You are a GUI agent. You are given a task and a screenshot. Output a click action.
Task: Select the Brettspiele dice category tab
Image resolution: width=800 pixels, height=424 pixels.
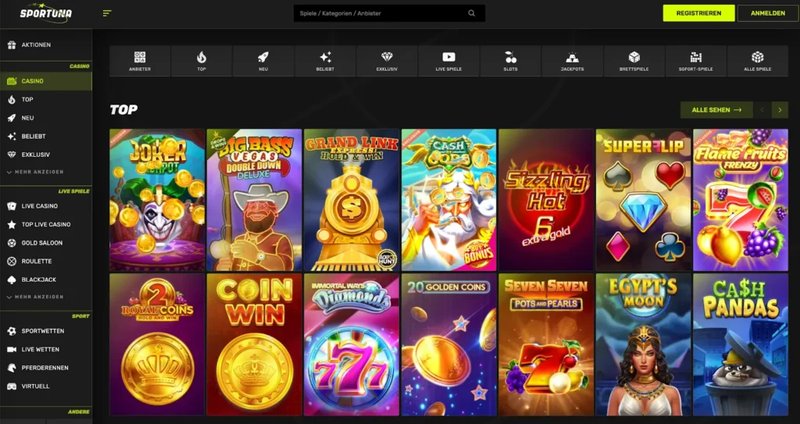(634, 61)
